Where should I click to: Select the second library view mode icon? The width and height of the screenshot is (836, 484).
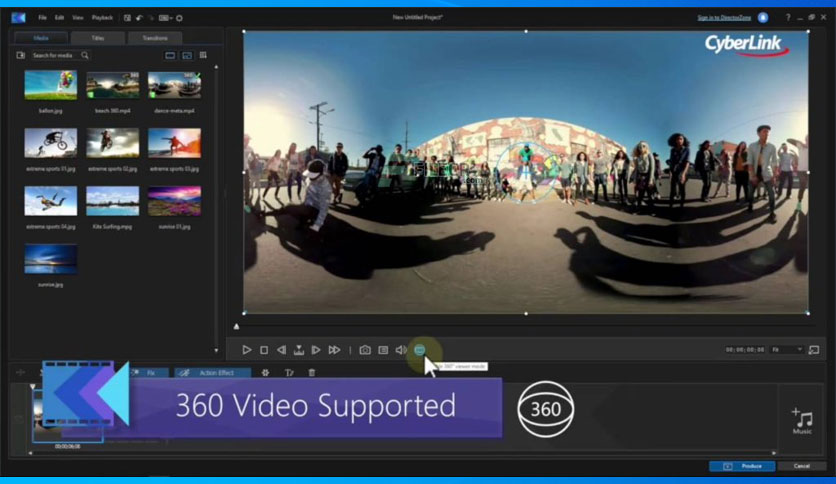[187, 55]
